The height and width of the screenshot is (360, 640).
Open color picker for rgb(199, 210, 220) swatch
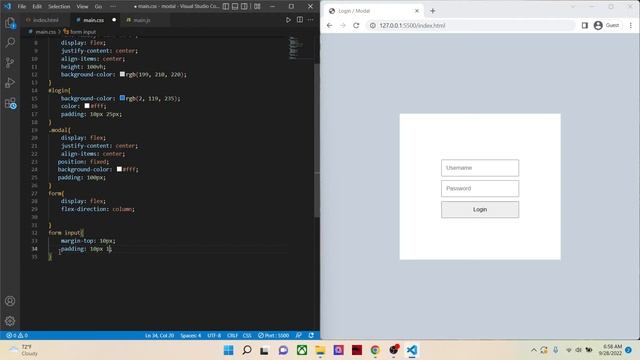coord(122,74)
